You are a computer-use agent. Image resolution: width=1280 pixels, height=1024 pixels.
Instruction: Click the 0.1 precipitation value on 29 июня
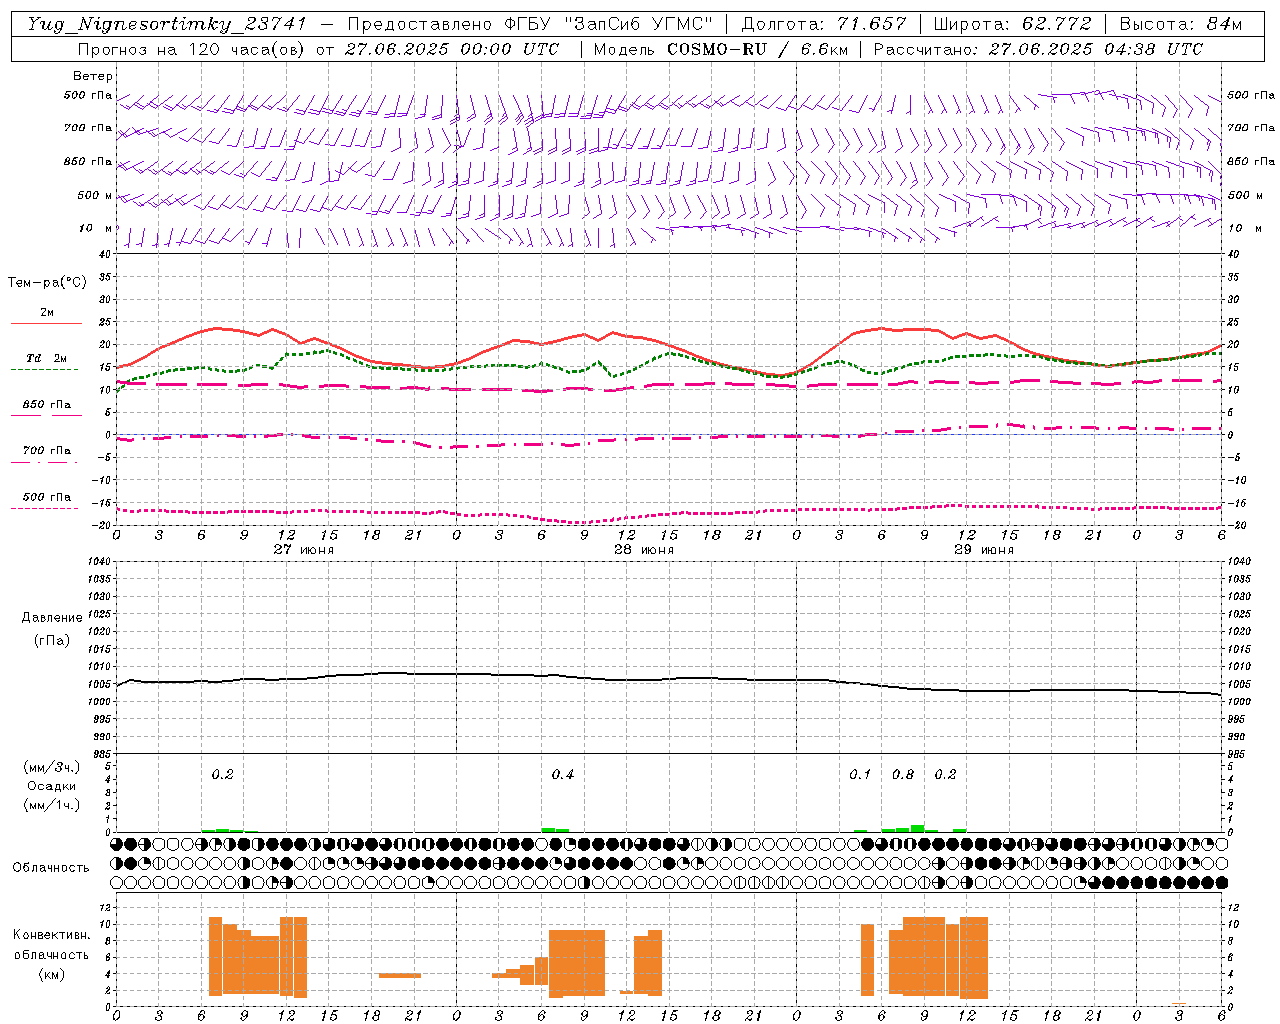click(x=860, y=774)
